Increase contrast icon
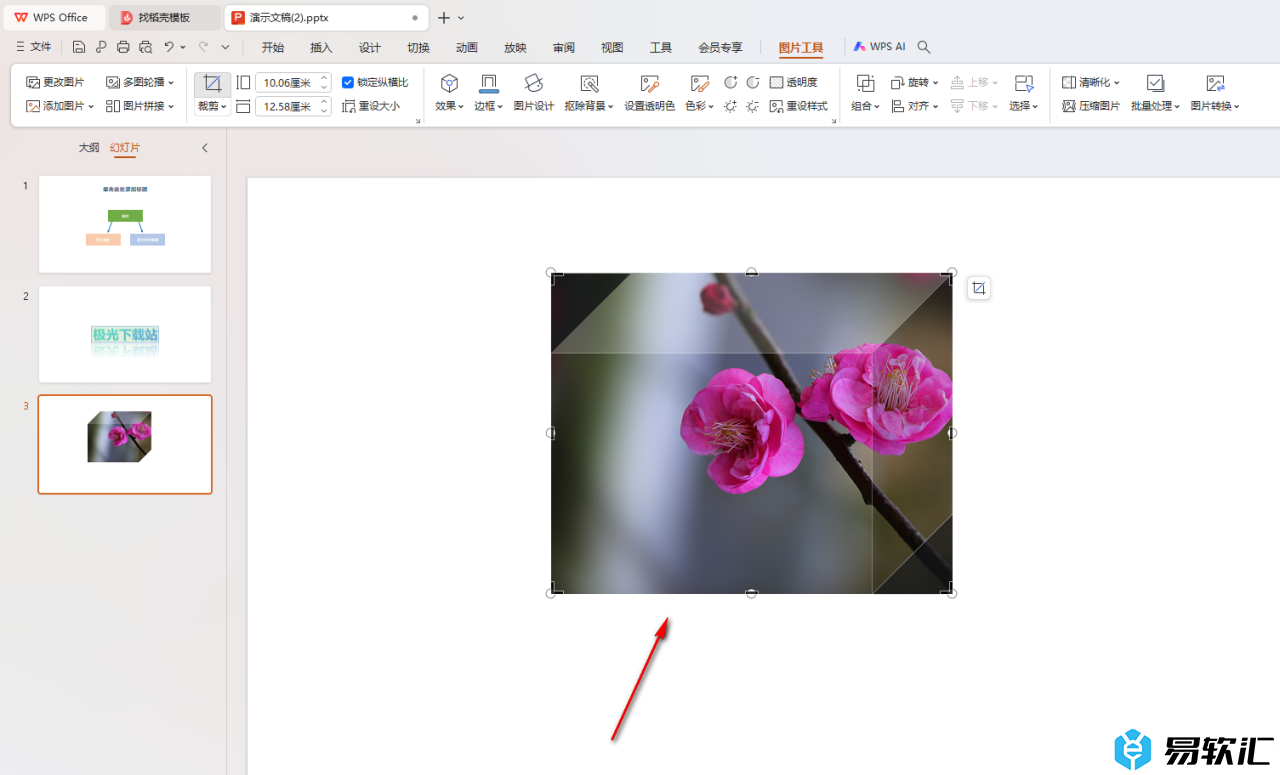The image size is (1280, 775). 731,82
